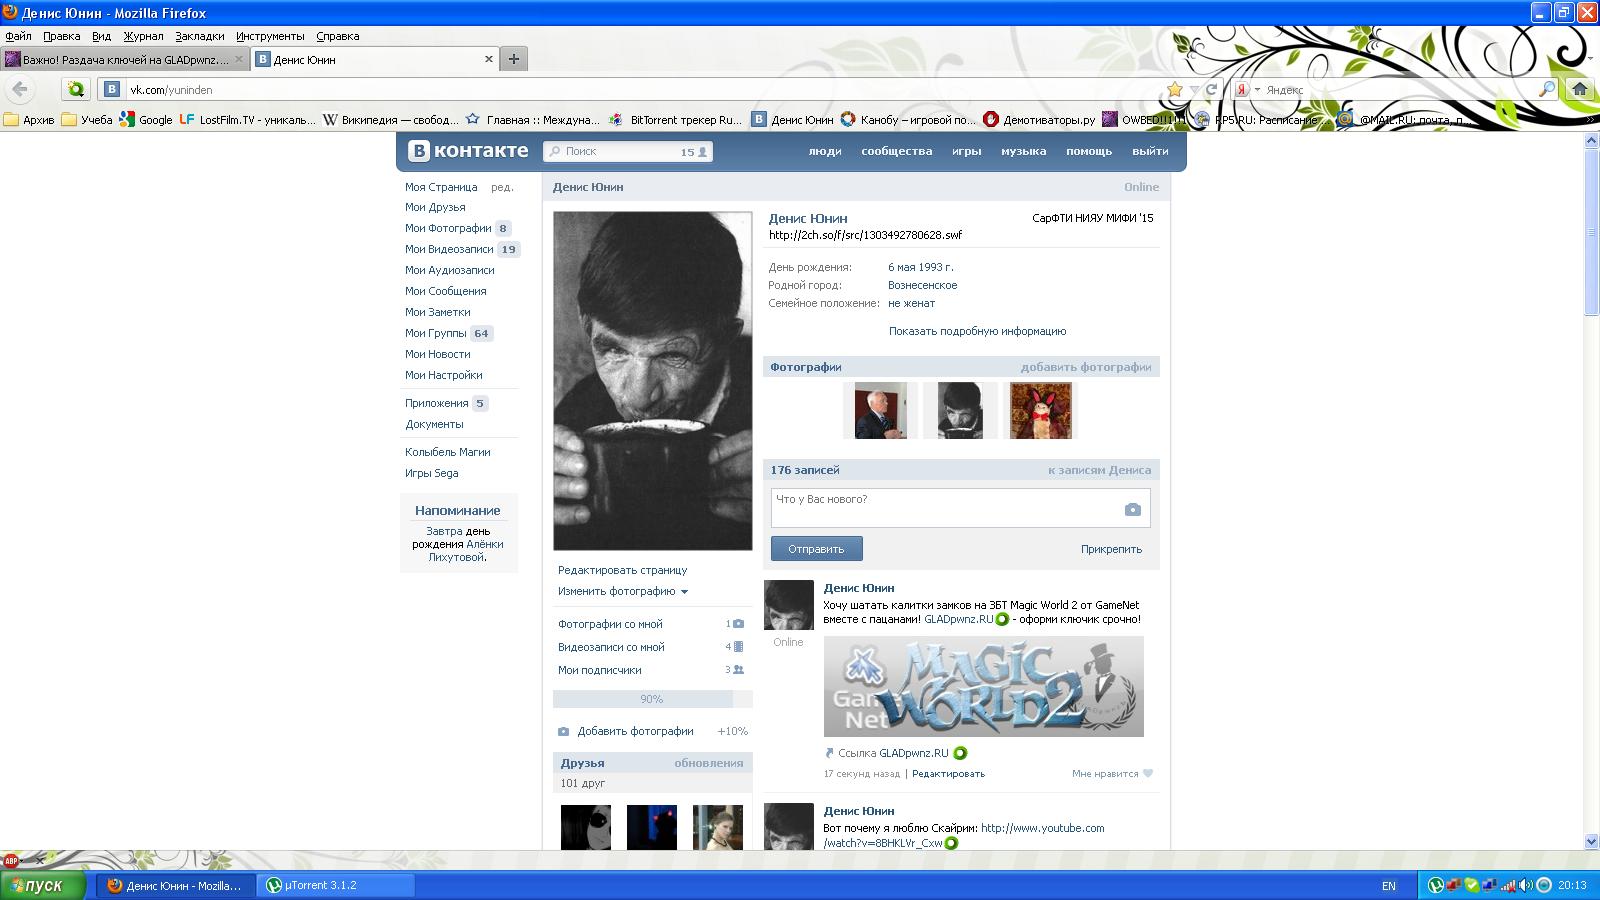Click the VKontakte logo in header
Screen dimensions: 1600x900
(468, 151)
